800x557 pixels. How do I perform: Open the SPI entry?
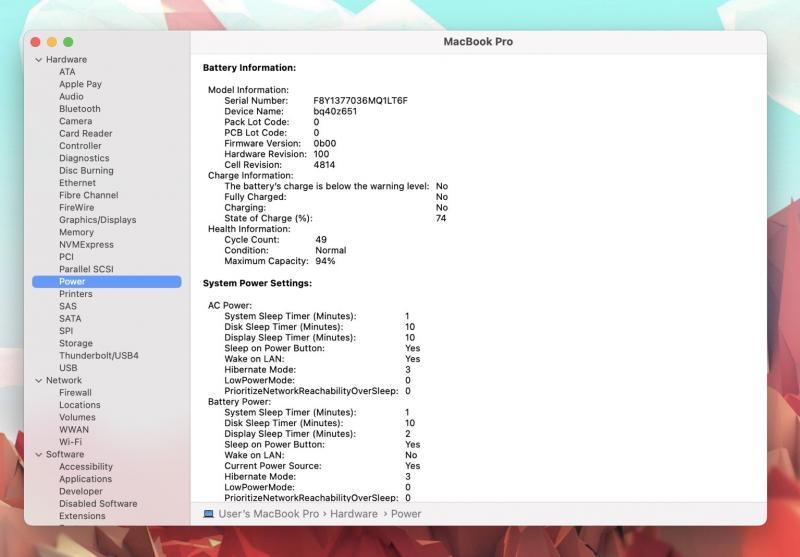tap(66, 331)
